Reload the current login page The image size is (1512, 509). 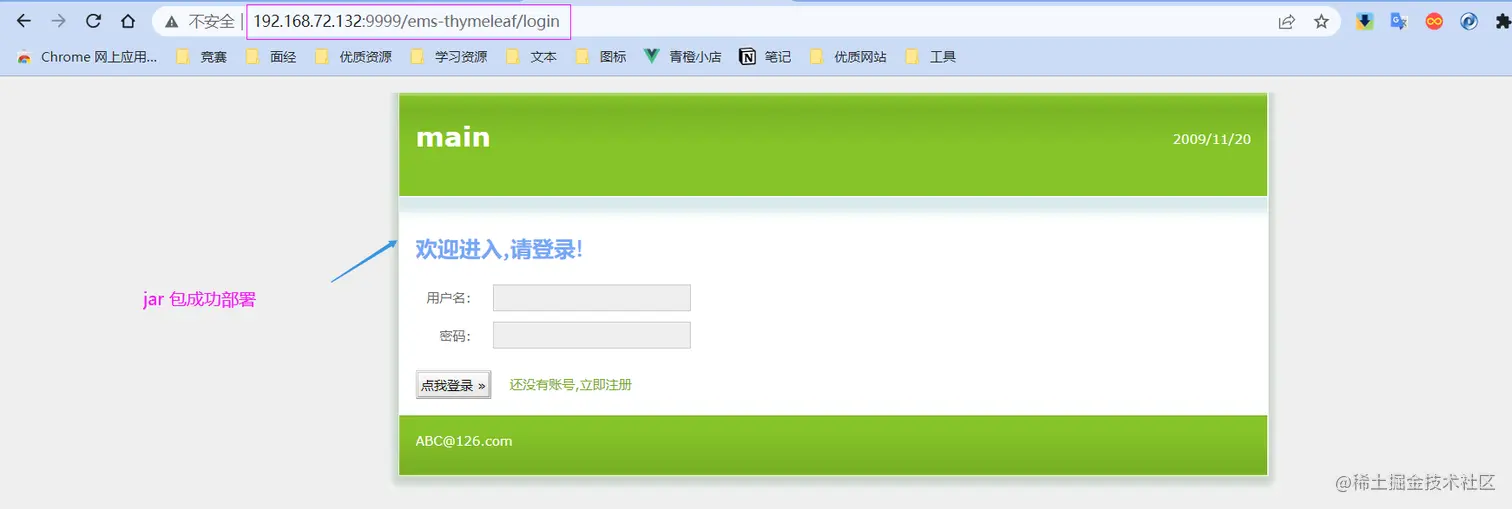[x=93, y=21]
